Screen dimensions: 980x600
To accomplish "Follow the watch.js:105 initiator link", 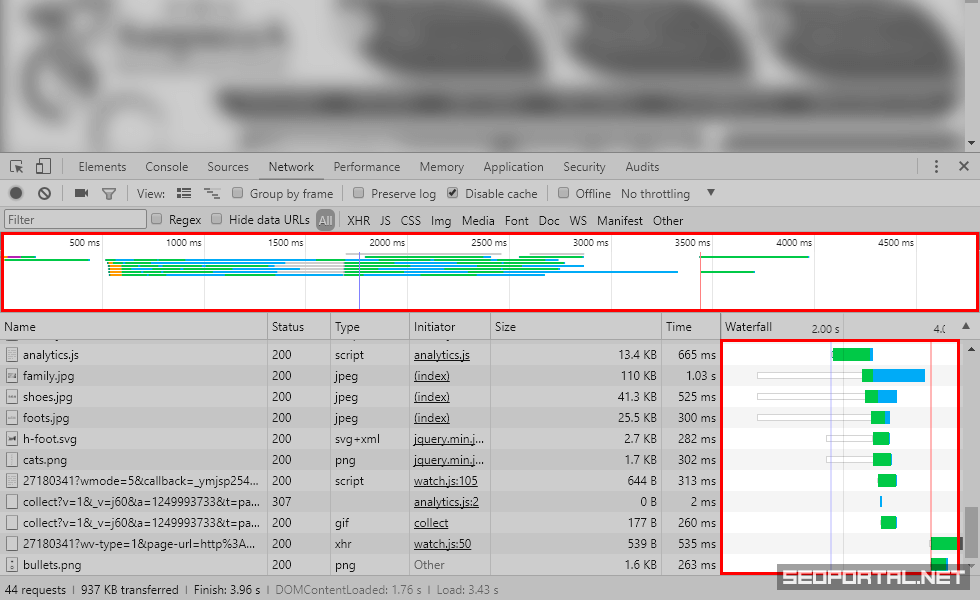I will pos(445,481).
